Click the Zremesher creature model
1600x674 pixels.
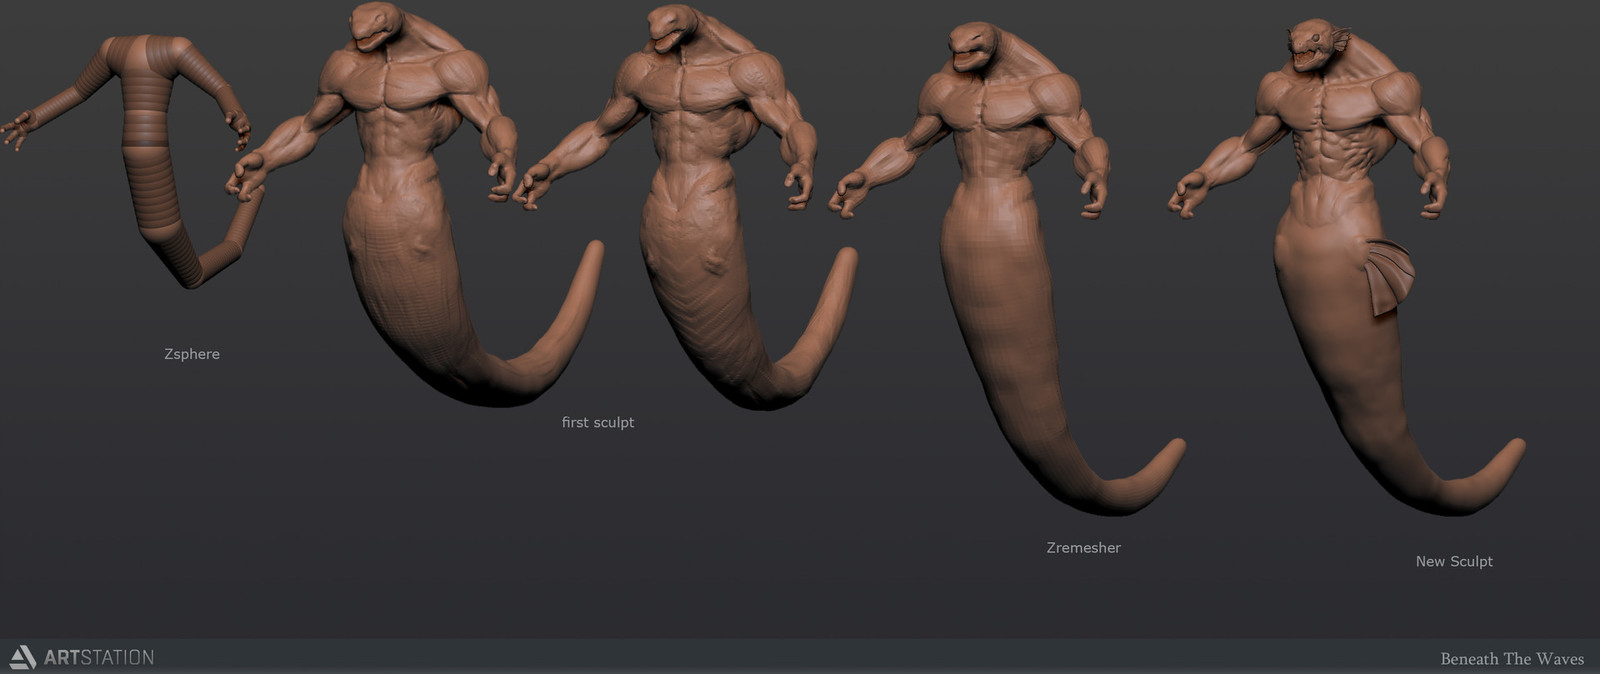coord(1005,270)
